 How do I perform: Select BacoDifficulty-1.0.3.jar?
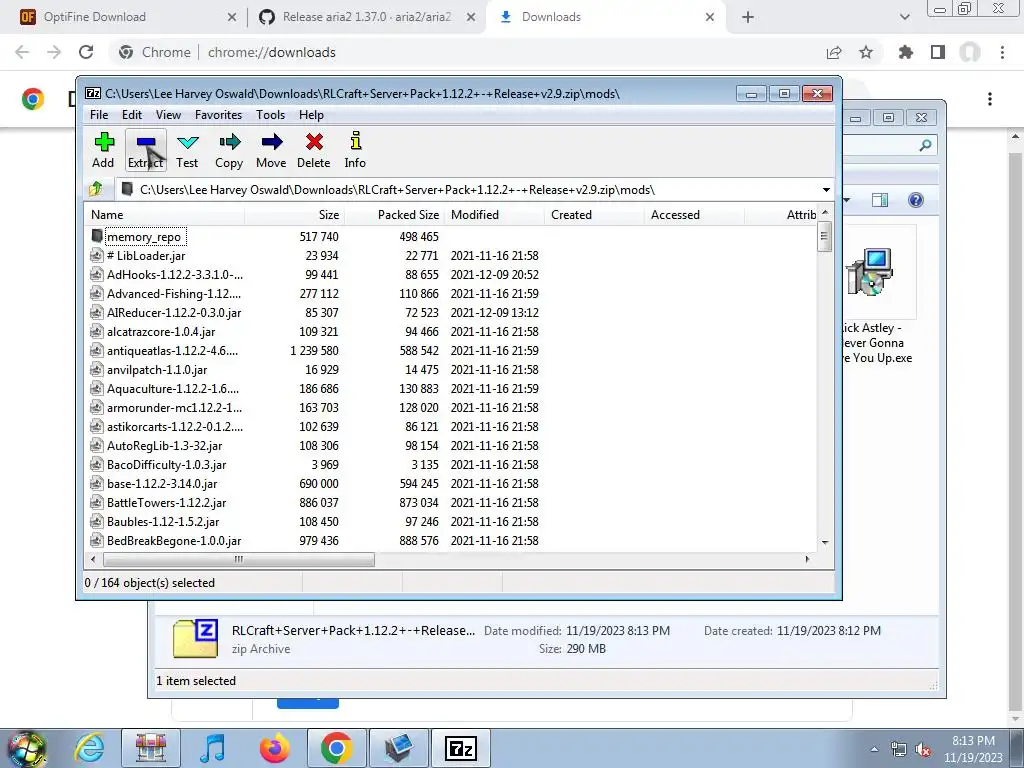coord(167,464)
